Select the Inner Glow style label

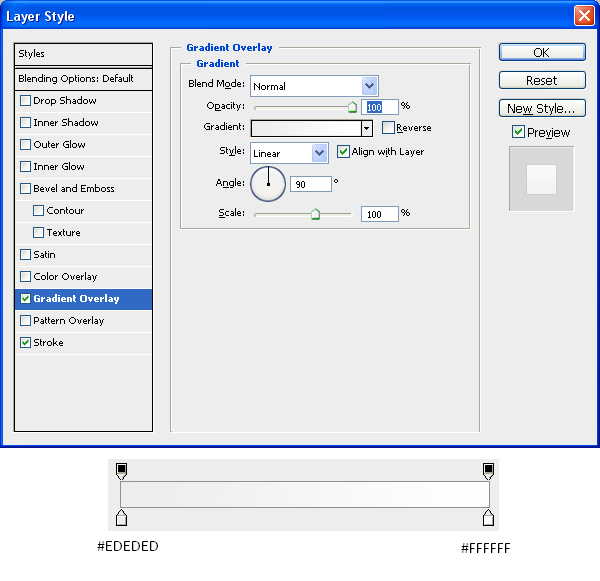point(59,166)
